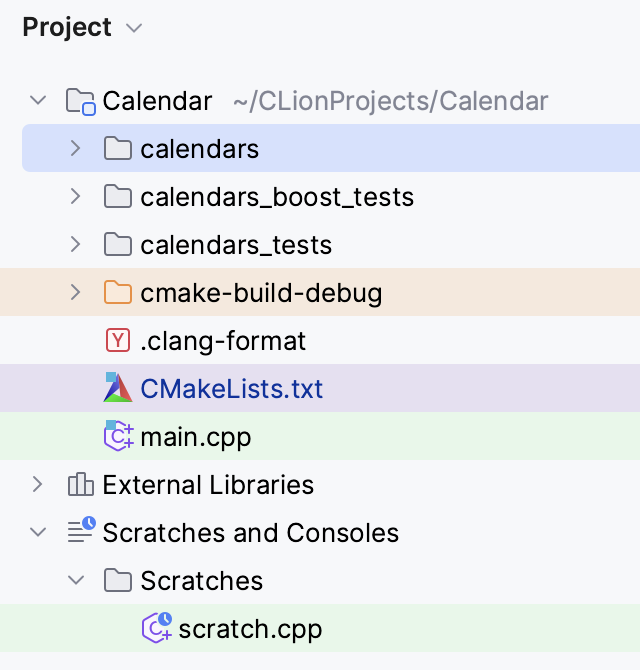
Task: Click the CMake icon beside CMakeLists.txt
Action: click(x=118, y=388)
